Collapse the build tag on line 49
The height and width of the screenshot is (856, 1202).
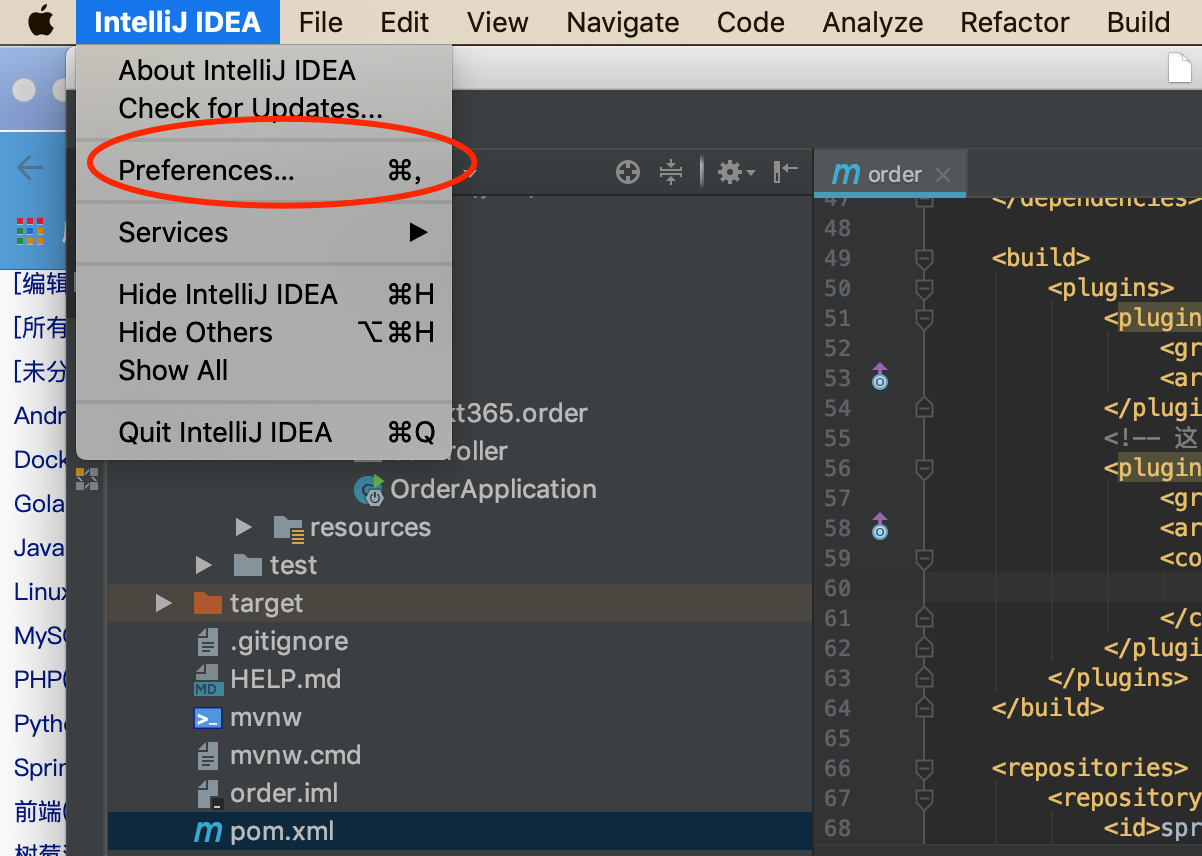tap(924, 259)
